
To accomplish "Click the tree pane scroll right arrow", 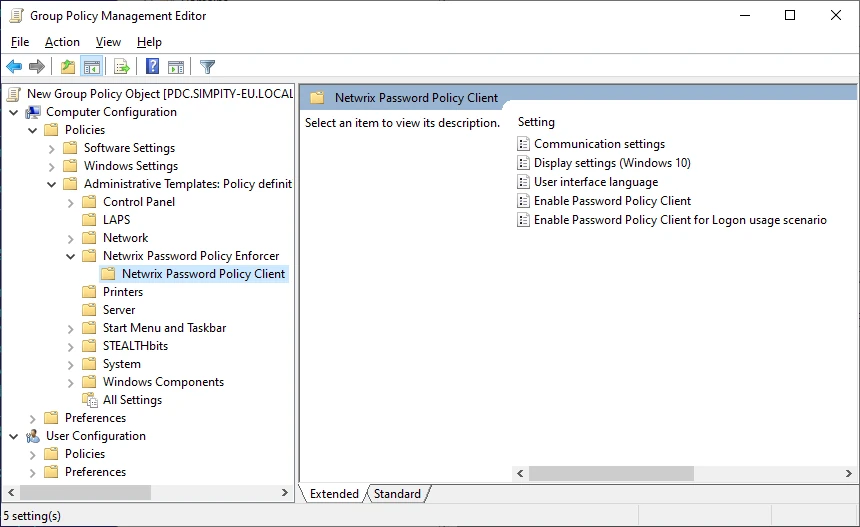I will point(284,492).
